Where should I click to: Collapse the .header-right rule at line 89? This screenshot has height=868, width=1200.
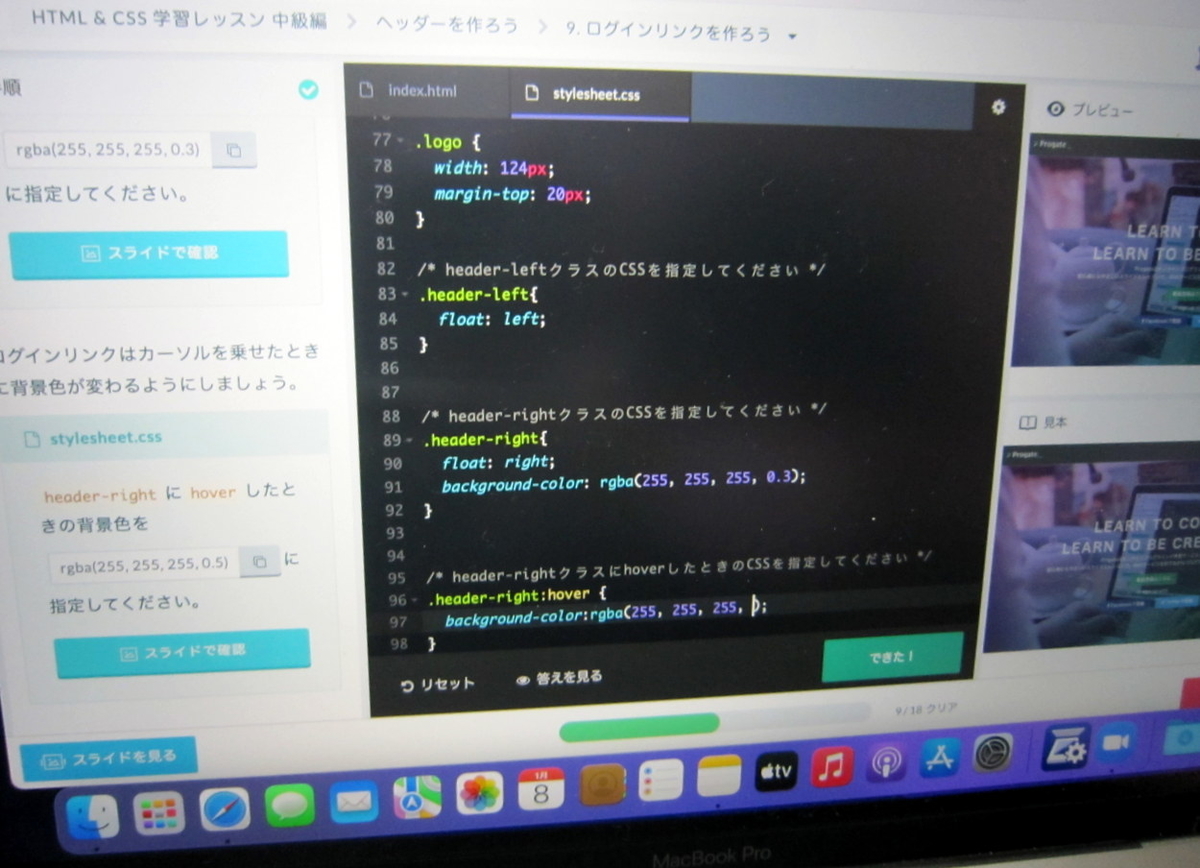pos(410,440)
